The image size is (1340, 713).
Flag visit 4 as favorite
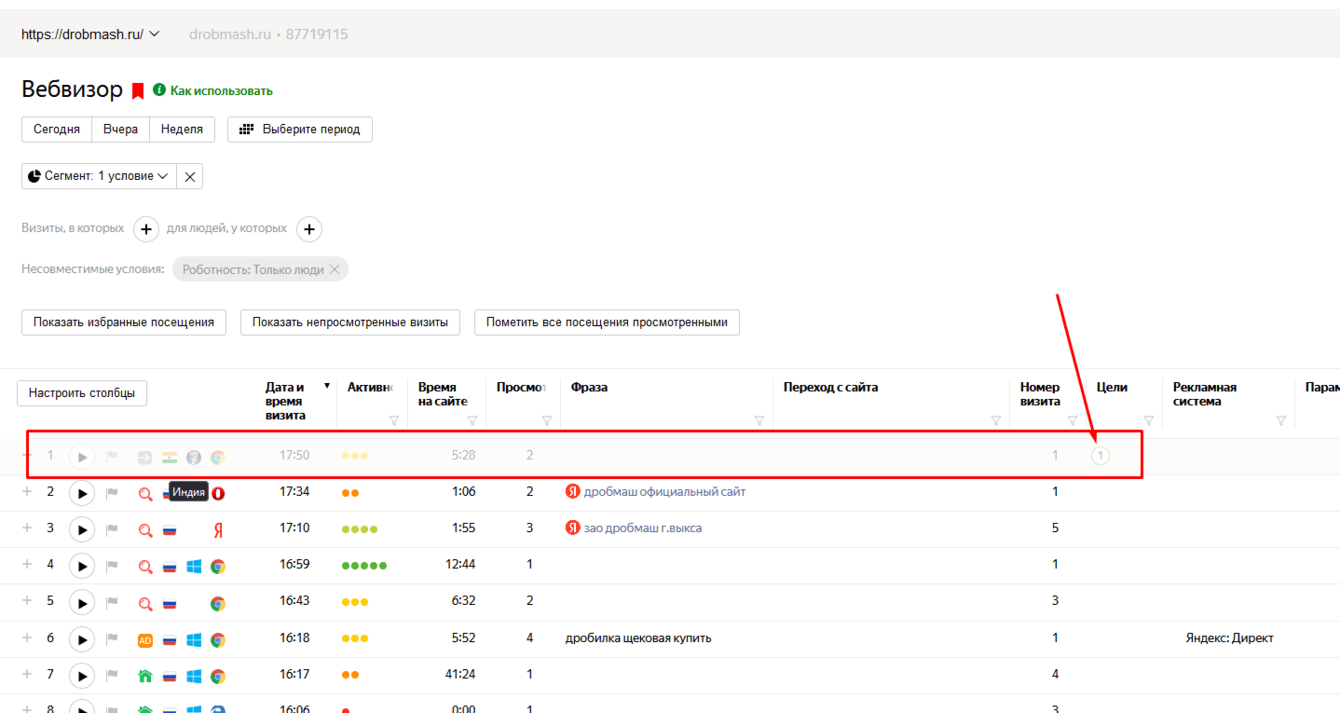[112, 566]
